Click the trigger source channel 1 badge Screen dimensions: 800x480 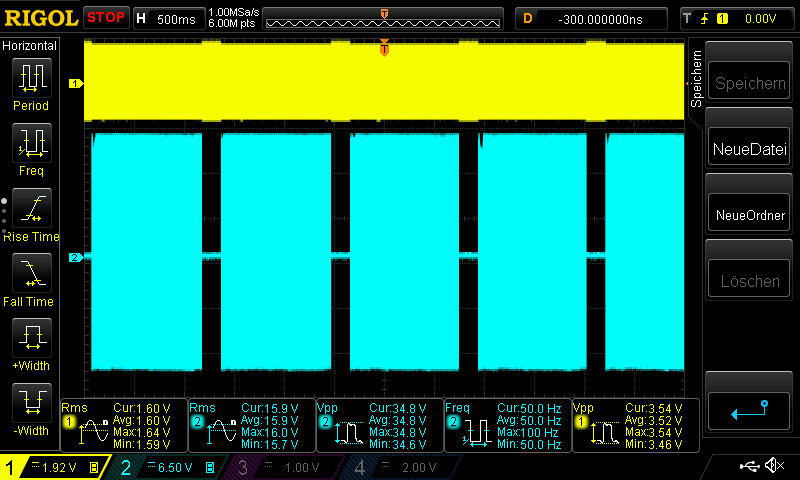click(x=722, y=19)
